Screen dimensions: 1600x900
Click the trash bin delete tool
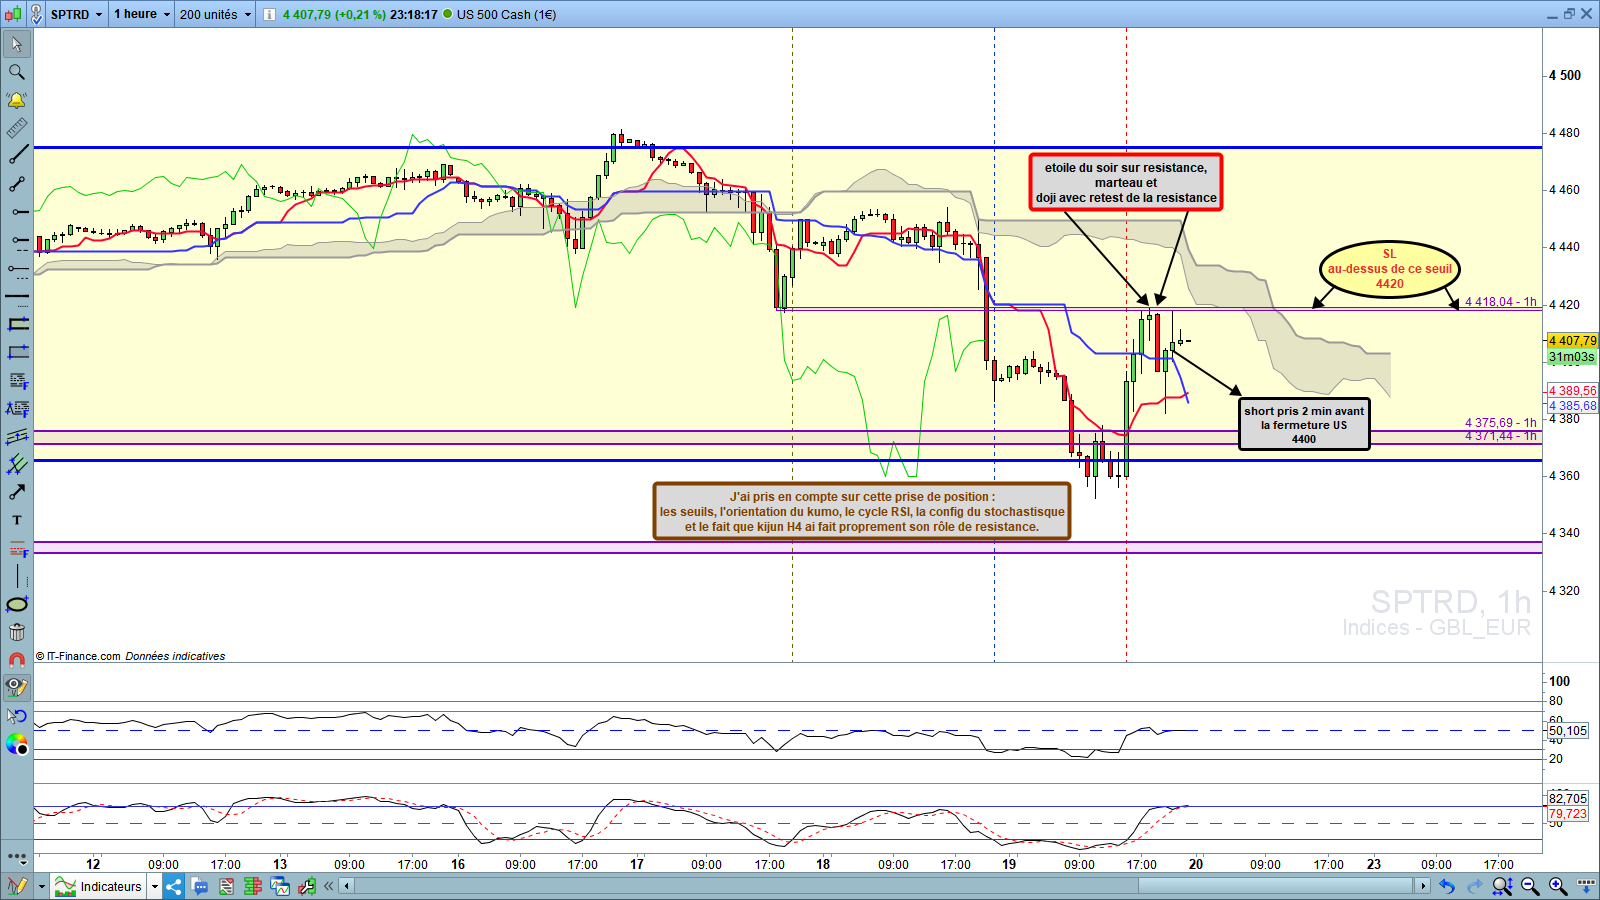tap(17, 632)
